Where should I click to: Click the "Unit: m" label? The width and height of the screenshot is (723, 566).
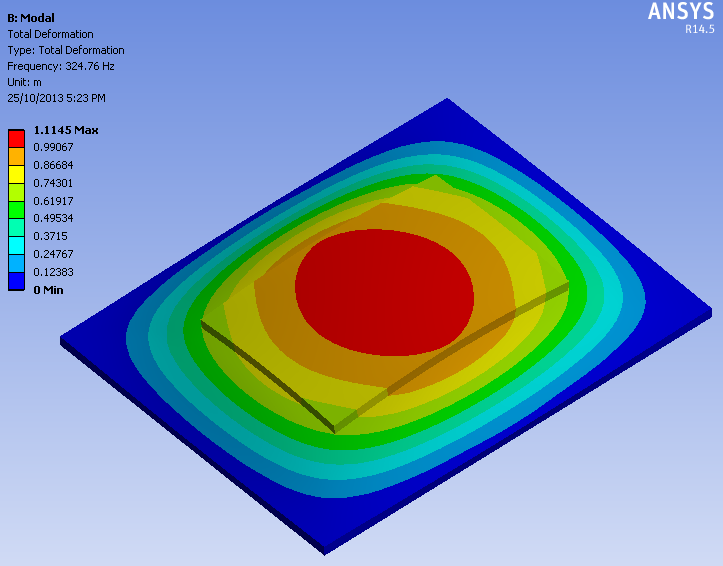tap(25, 82)
